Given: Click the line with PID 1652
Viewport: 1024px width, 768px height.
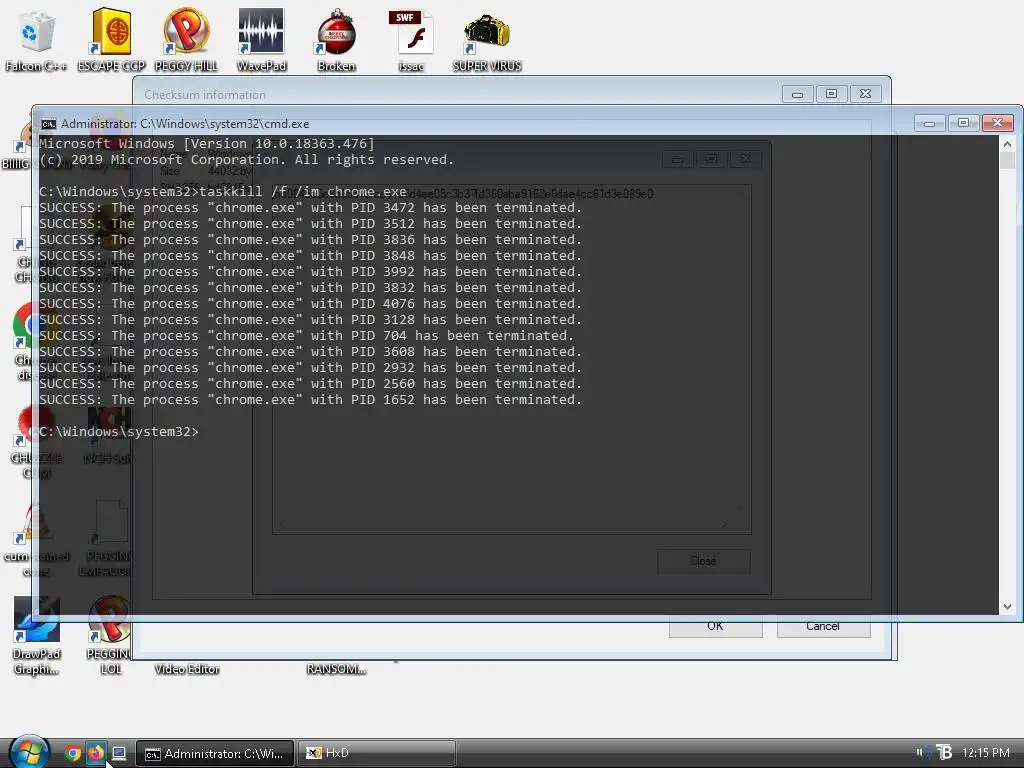Looking at the screenshot, I should (310, 400).
